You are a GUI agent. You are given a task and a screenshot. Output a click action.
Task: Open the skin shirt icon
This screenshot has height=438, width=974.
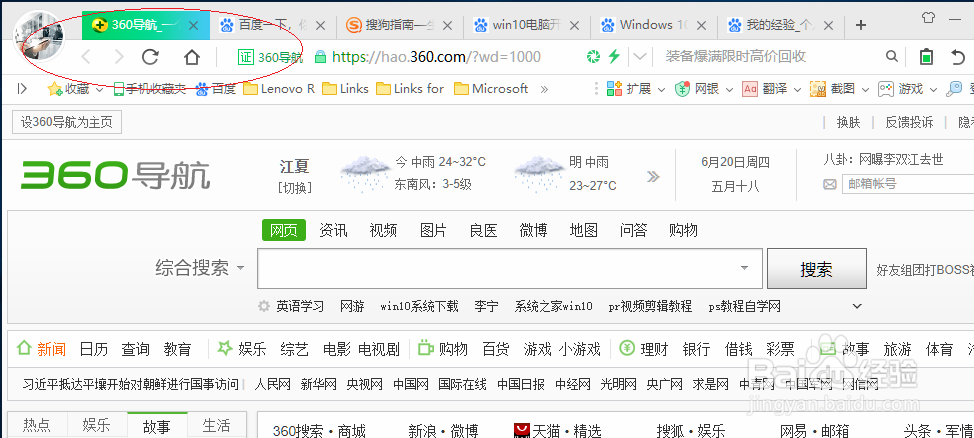(x=929, y=18)
